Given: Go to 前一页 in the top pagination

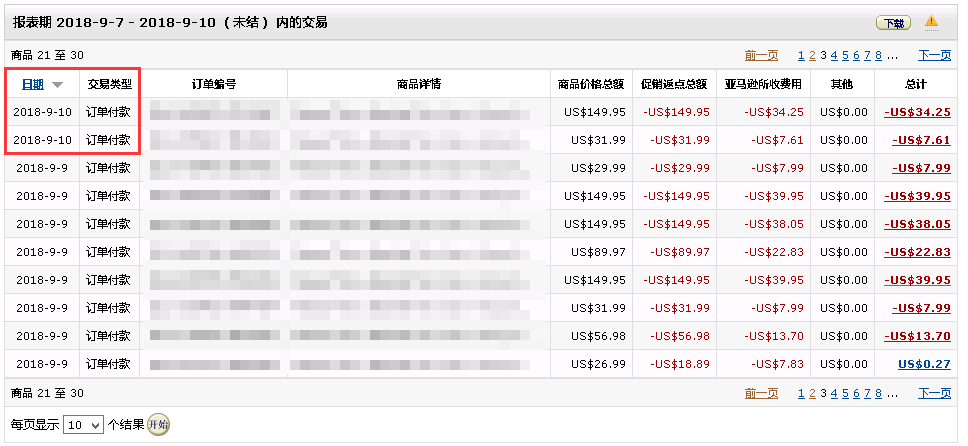Looking at the screenshot, I should [761, 56].
